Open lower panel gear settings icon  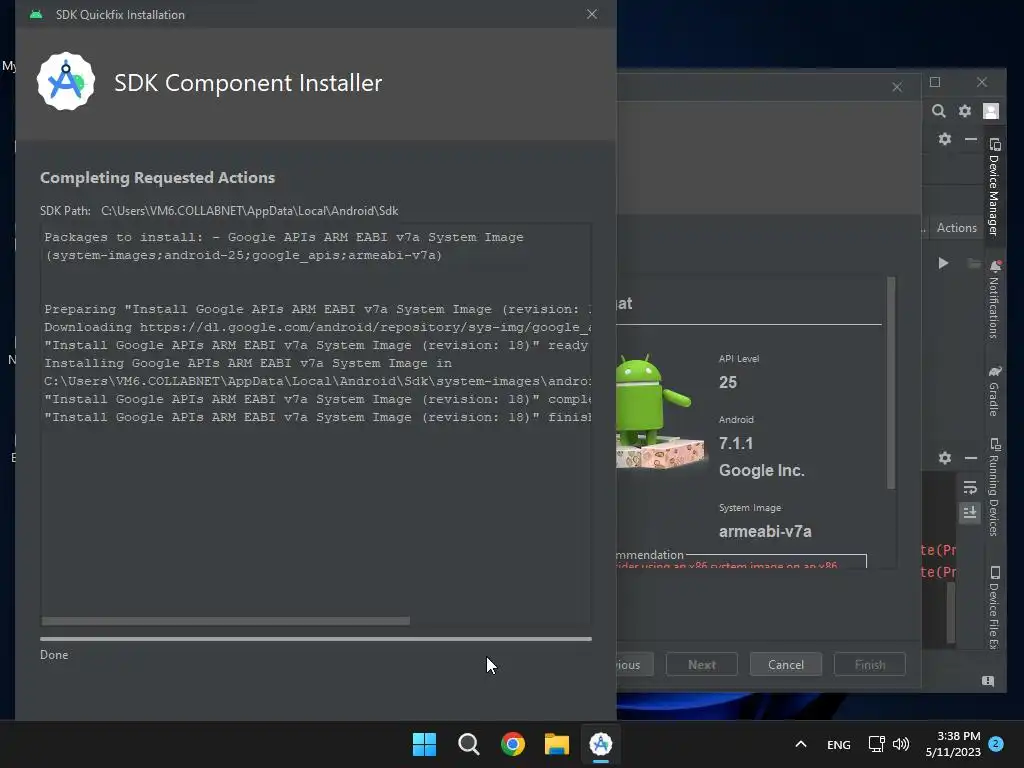[x=944, y=458]
